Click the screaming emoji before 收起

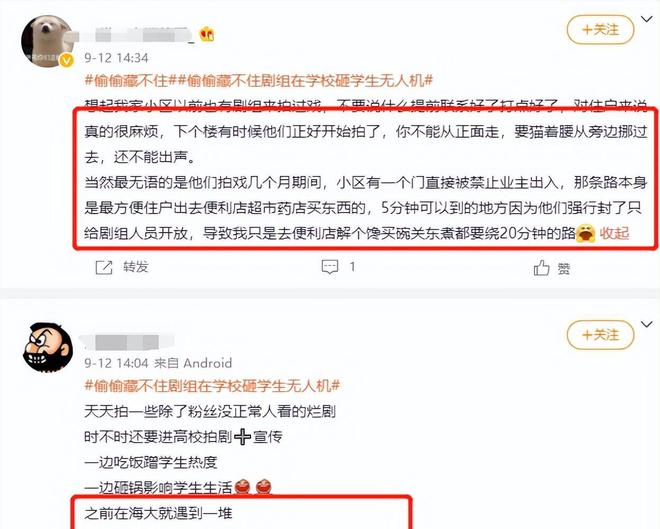[x=585, y=233]
